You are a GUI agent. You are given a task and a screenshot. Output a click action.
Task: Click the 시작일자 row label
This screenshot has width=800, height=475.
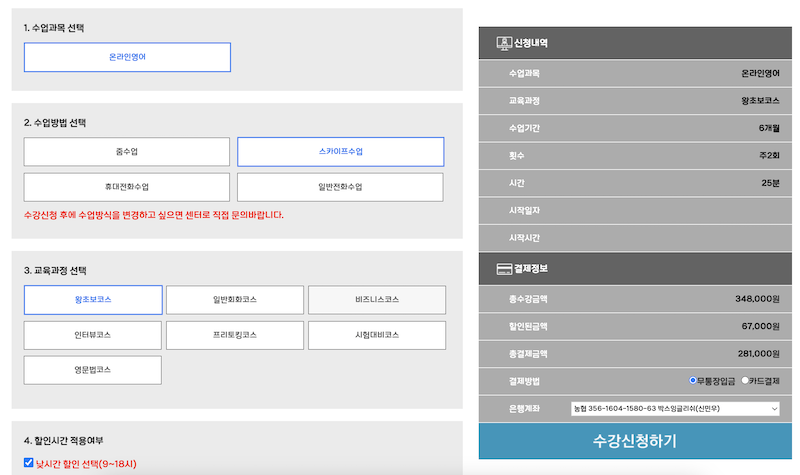coord(524,211)
